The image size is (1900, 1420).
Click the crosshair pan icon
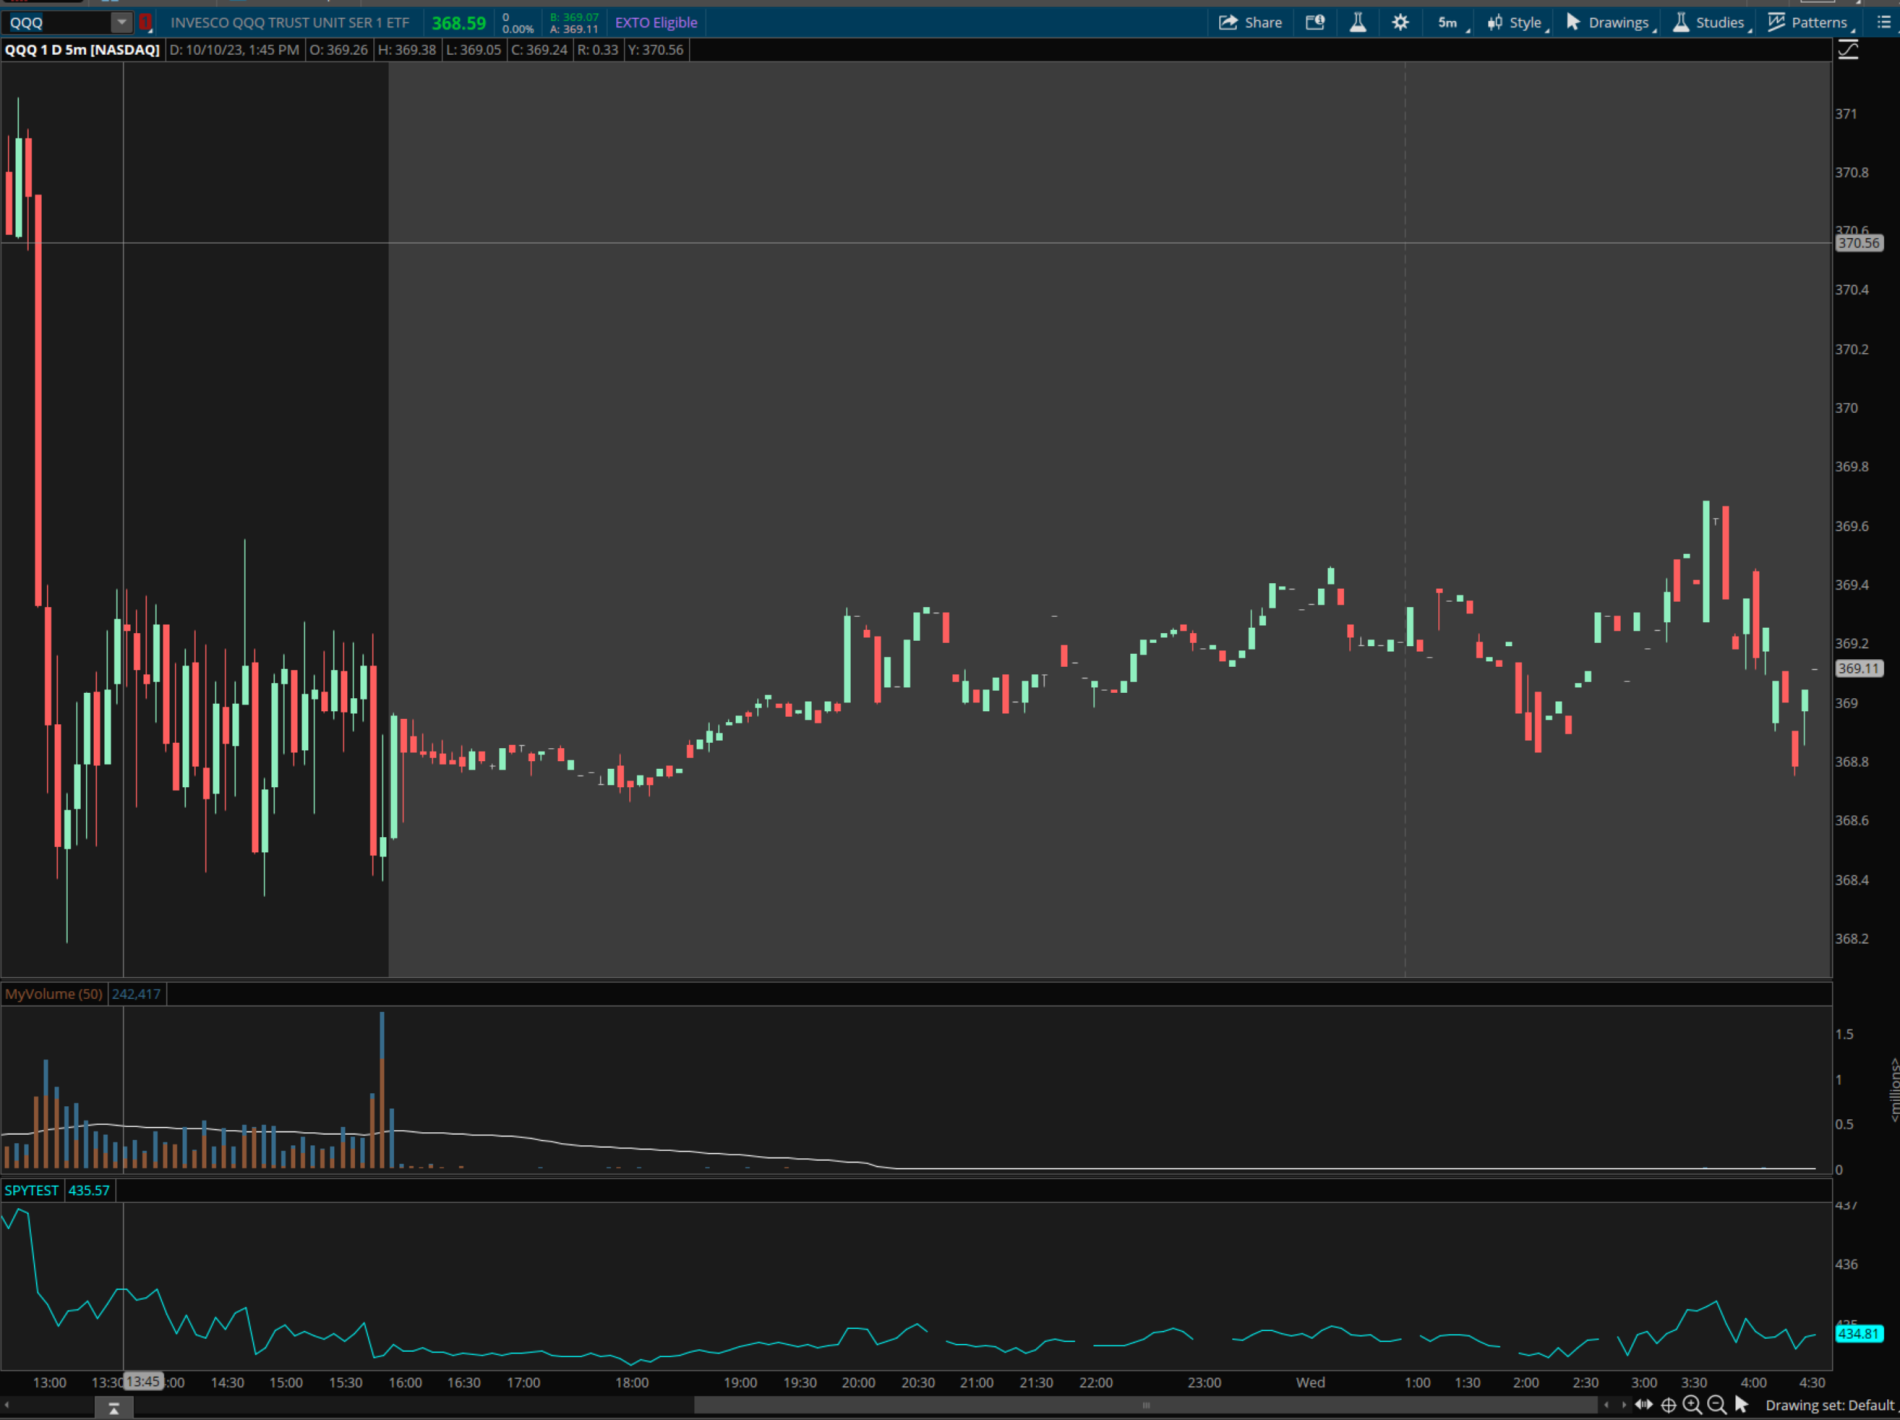(1668, 1405)
